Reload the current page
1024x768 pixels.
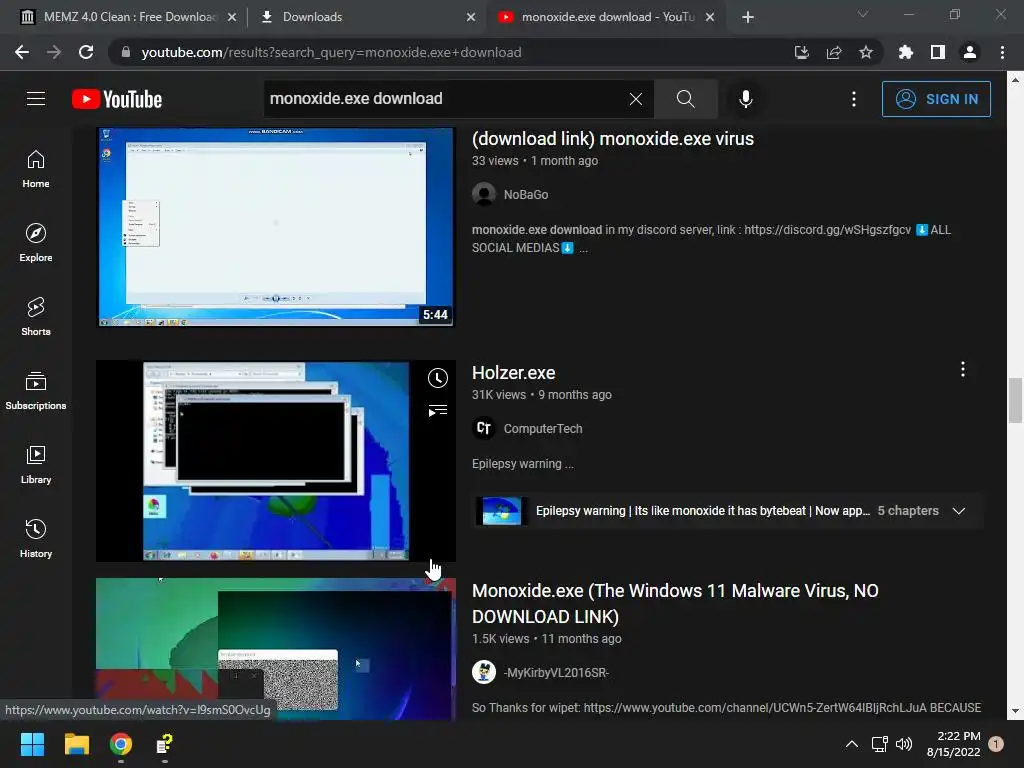click(86, 52)
